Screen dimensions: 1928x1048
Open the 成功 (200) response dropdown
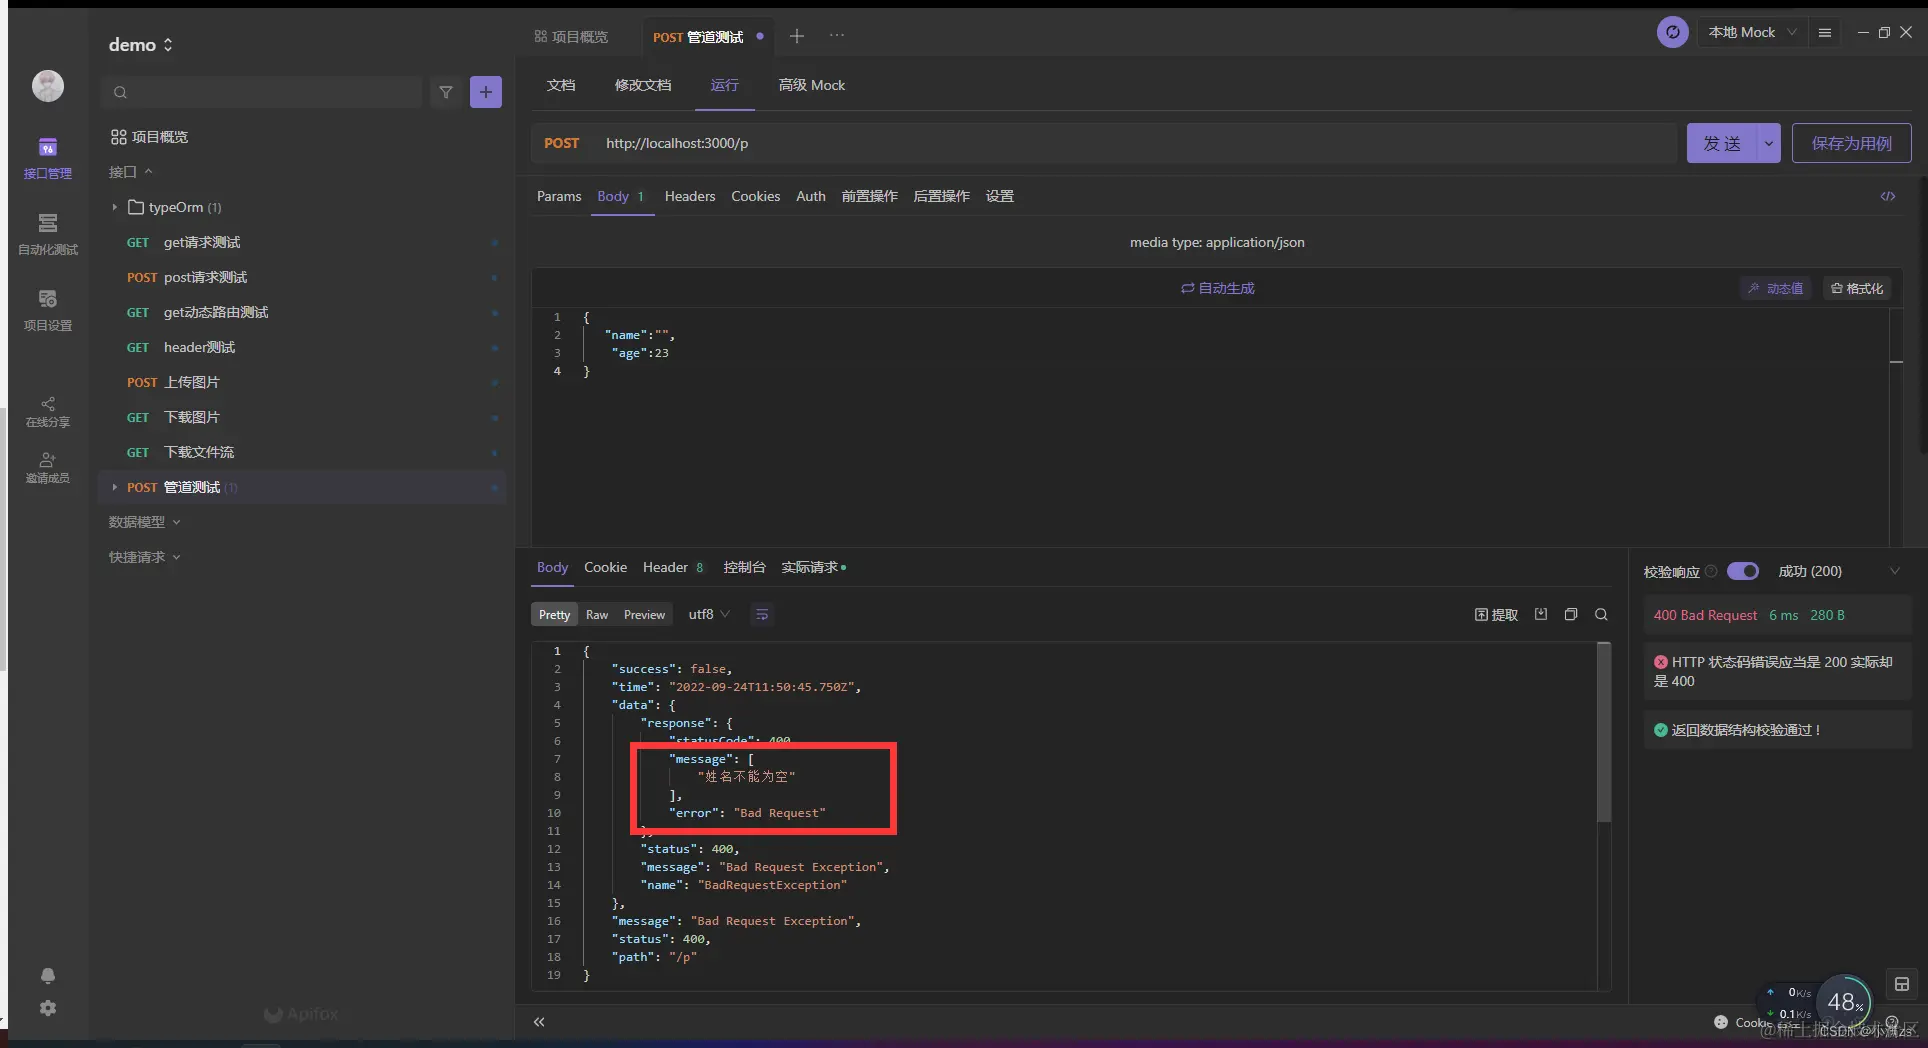point(1839,571)
